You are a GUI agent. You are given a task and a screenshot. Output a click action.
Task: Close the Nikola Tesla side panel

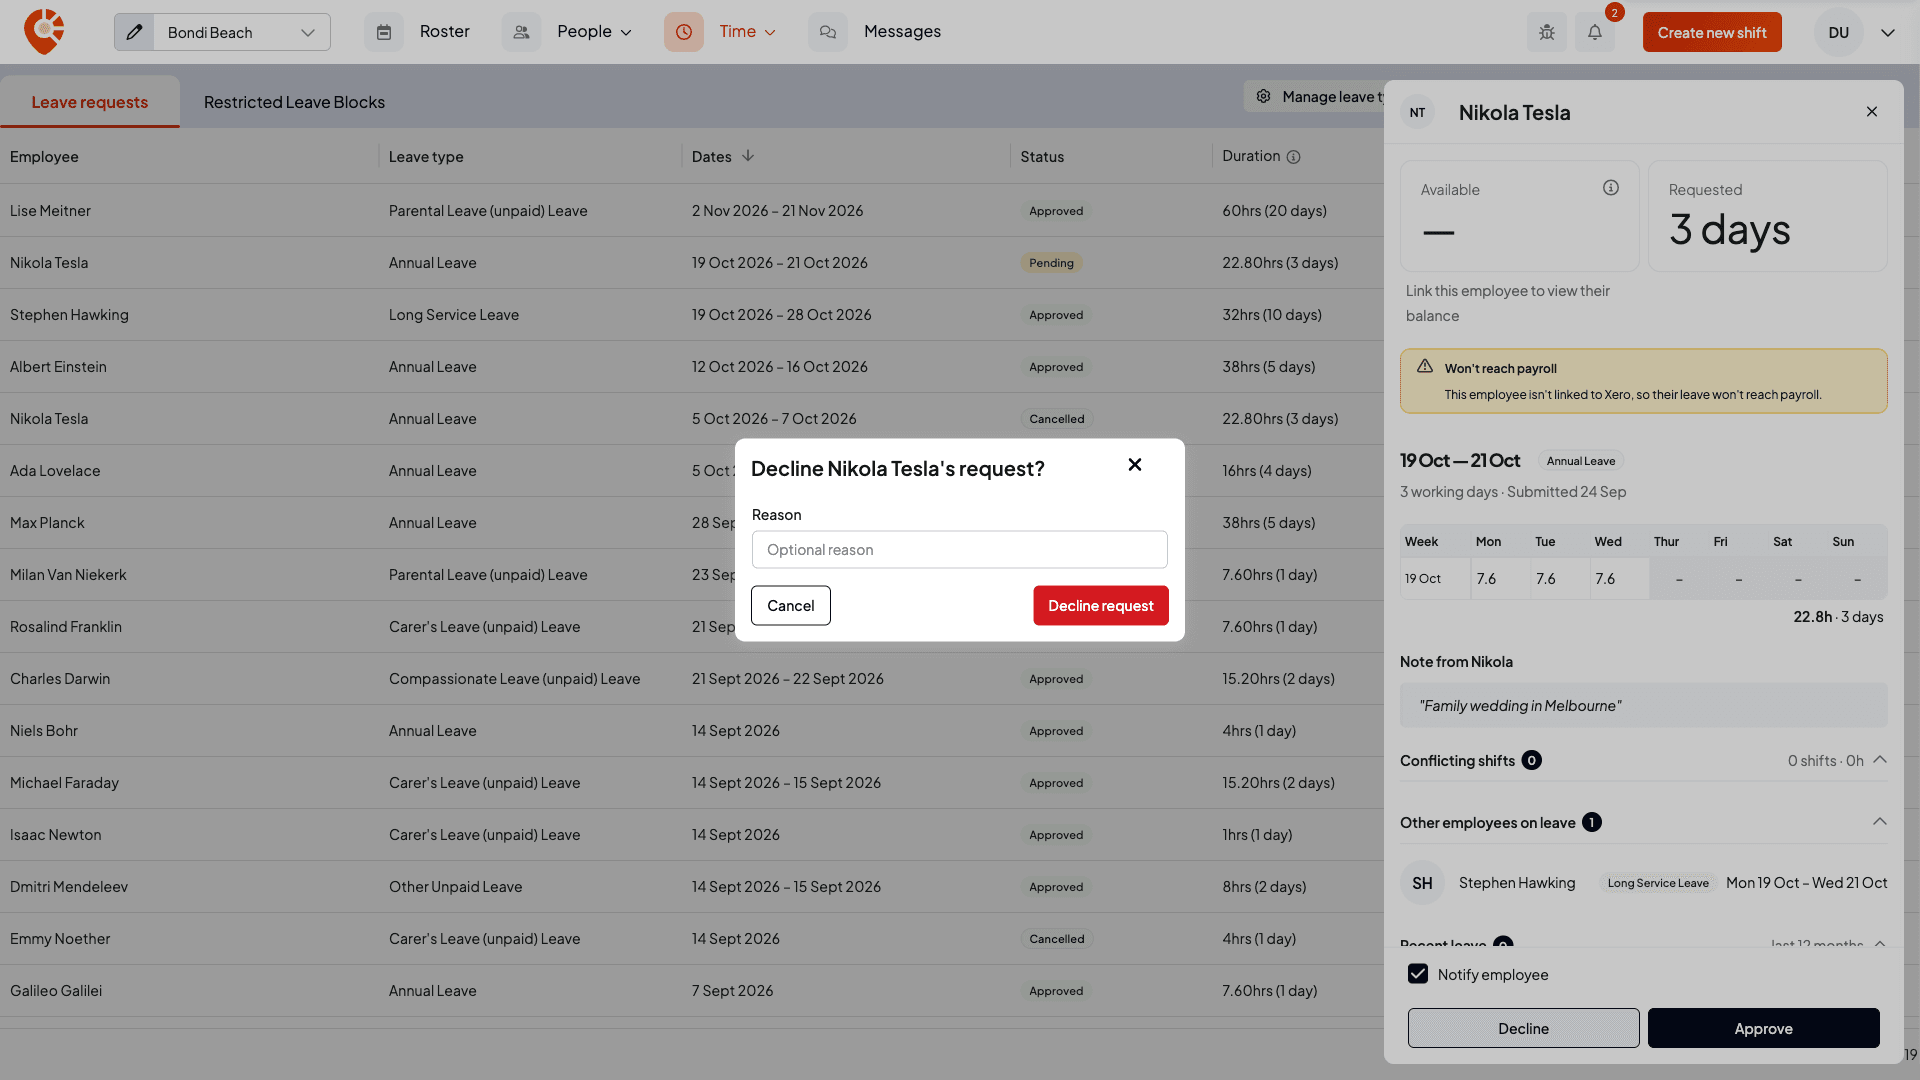point(1872,112)
